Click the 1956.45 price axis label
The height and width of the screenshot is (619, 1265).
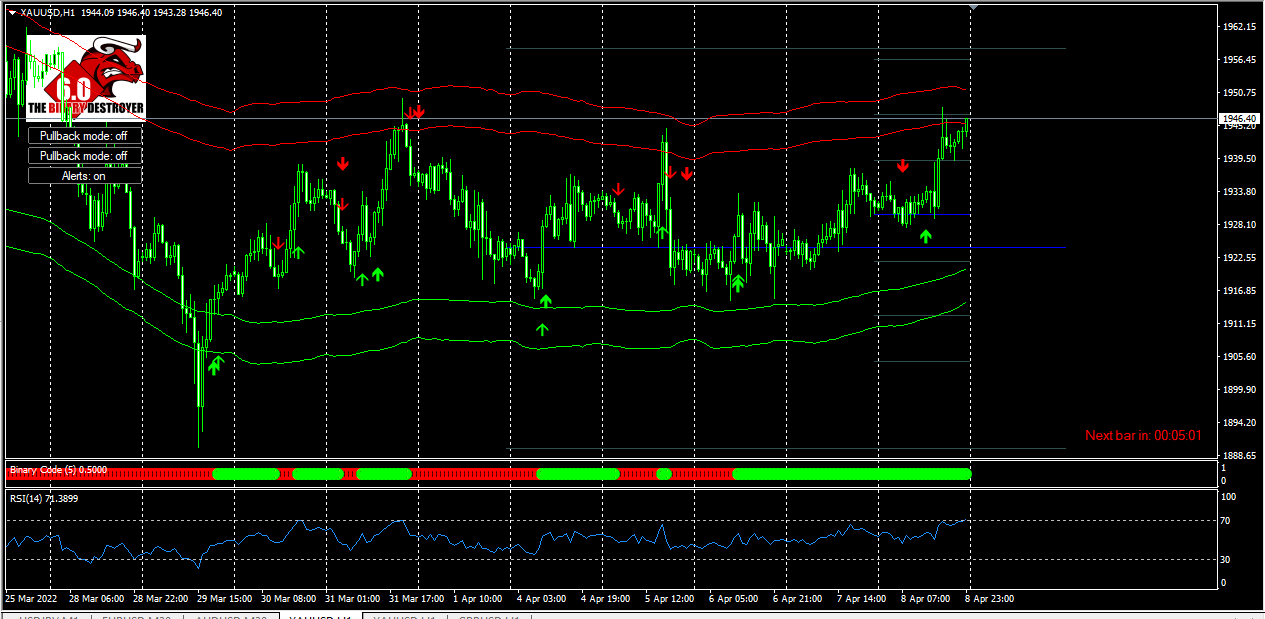[1241, 60]
